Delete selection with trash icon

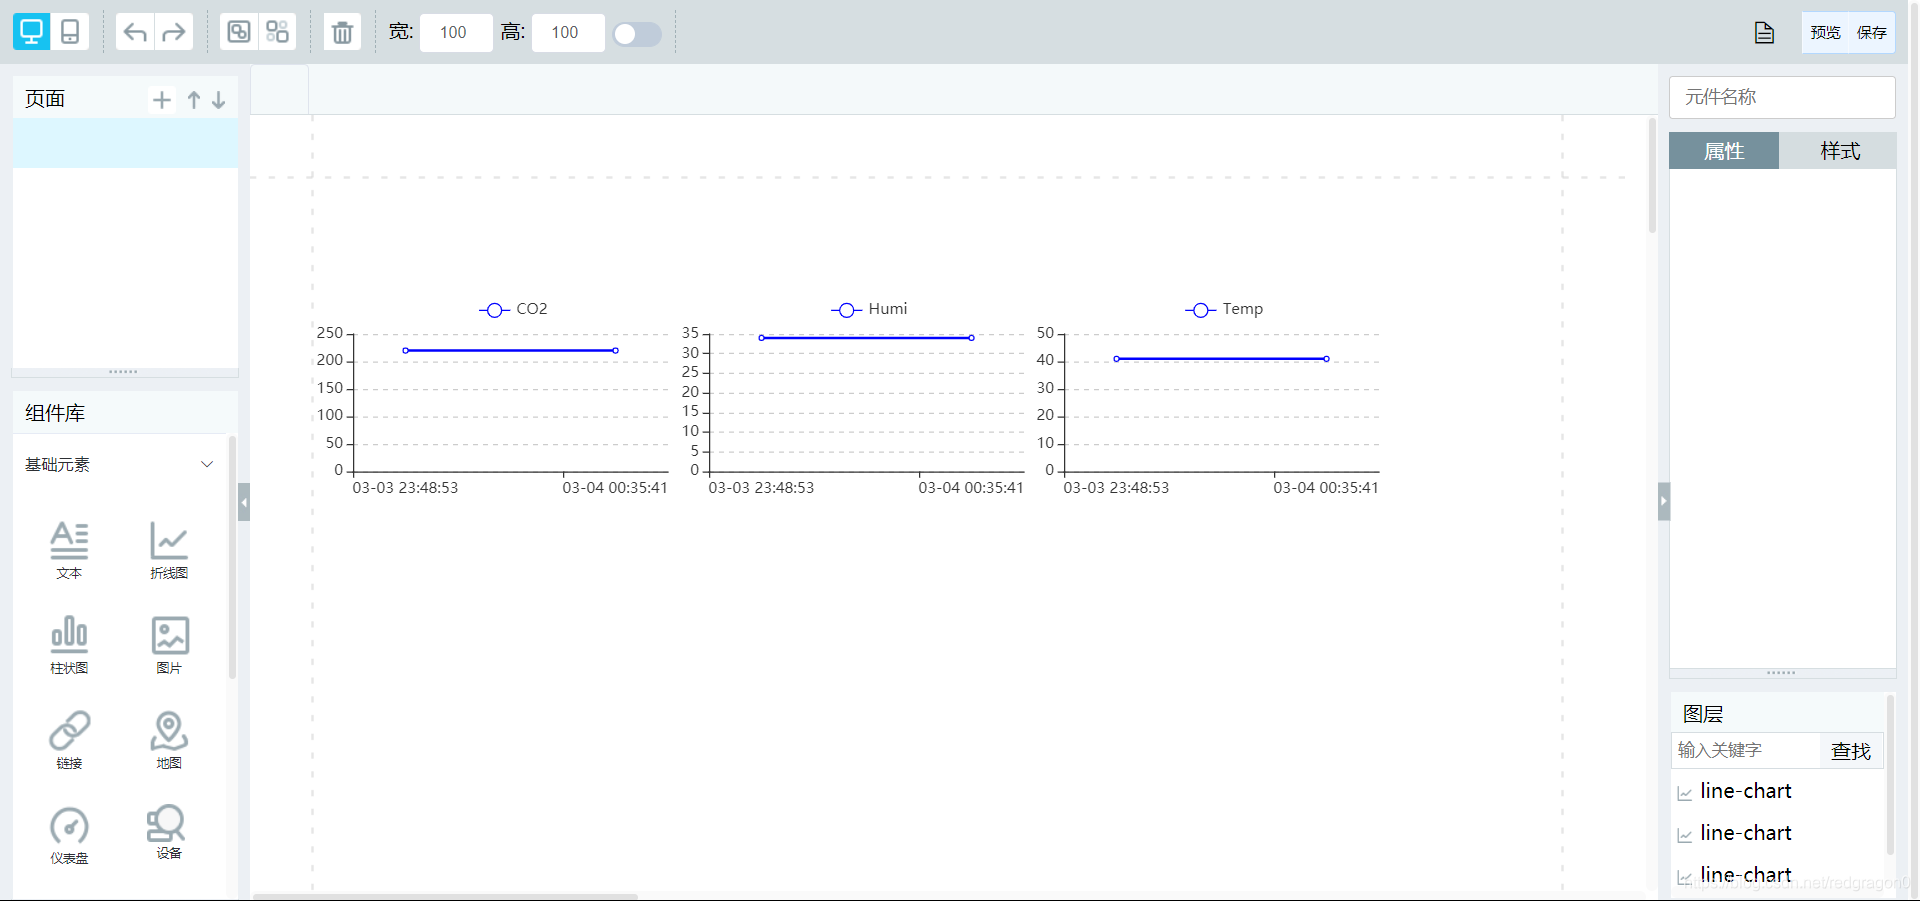pyautogui.click(x=342, y=32)
